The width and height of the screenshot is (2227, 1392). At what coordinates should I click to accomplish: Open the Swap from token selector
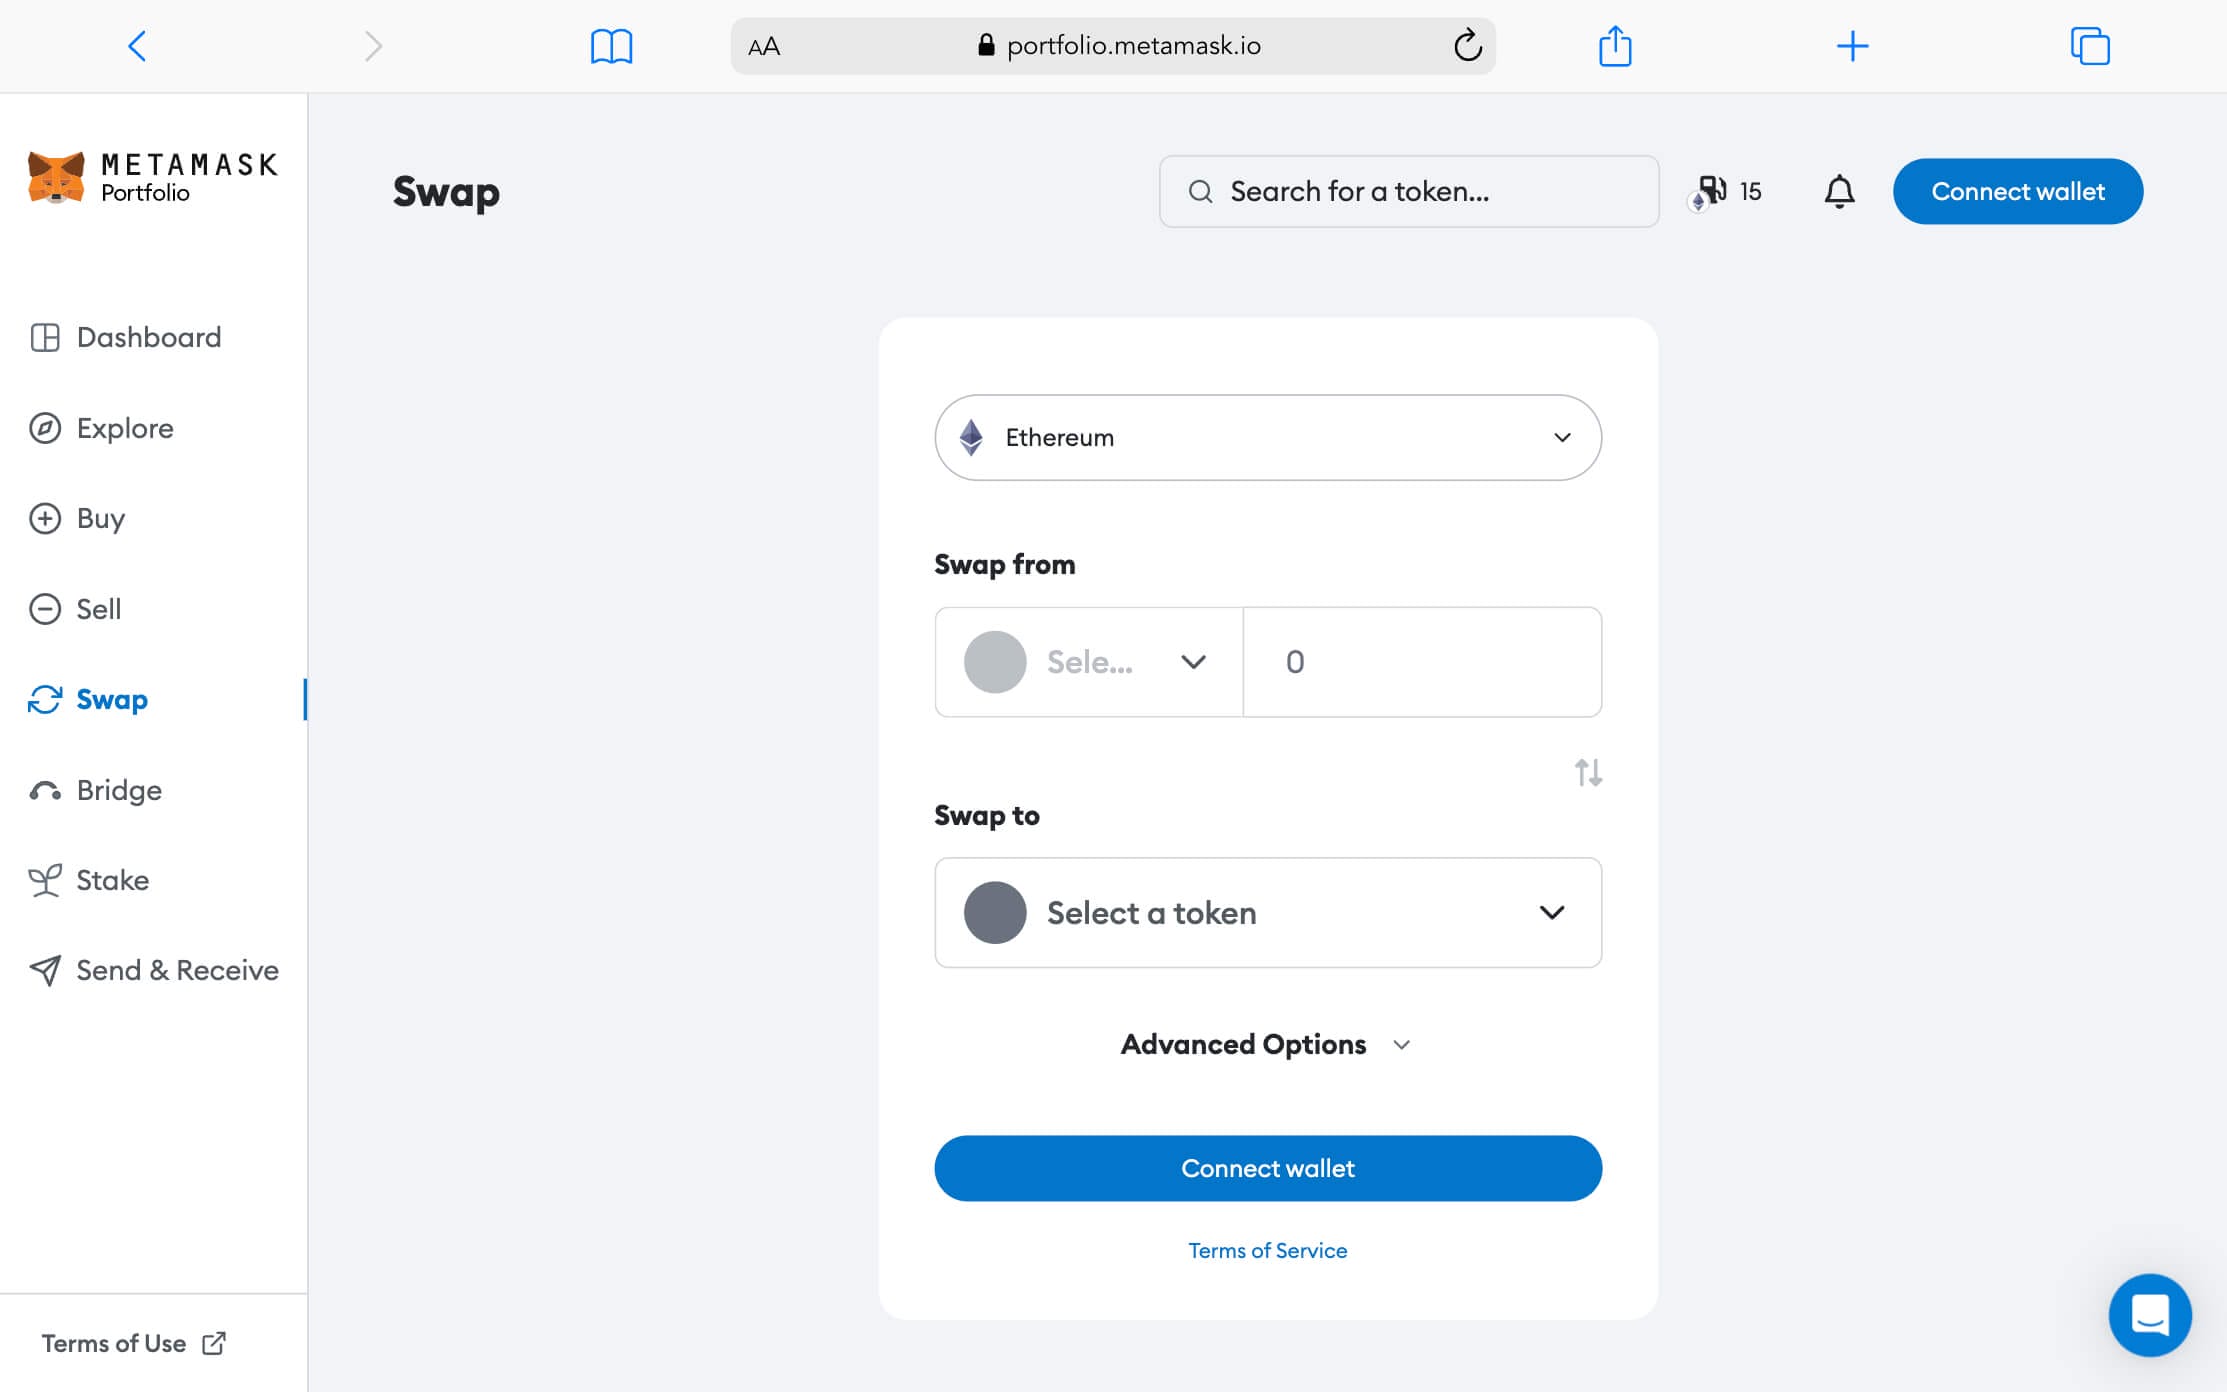tap(1088, 662)
